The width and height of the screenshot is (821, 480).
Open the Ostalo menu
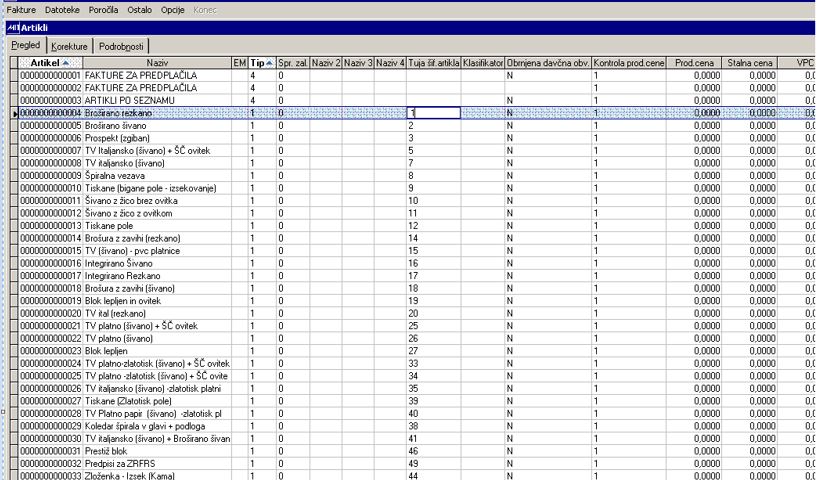click(139, 10)
